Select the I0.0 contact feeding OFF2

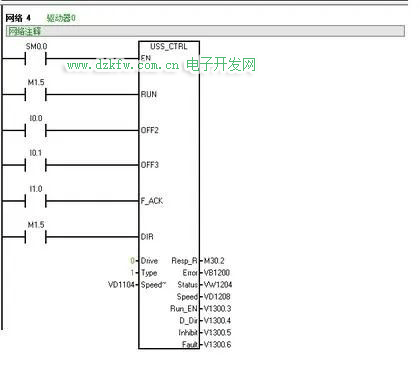pyautogui.click(x=36, y=130)
